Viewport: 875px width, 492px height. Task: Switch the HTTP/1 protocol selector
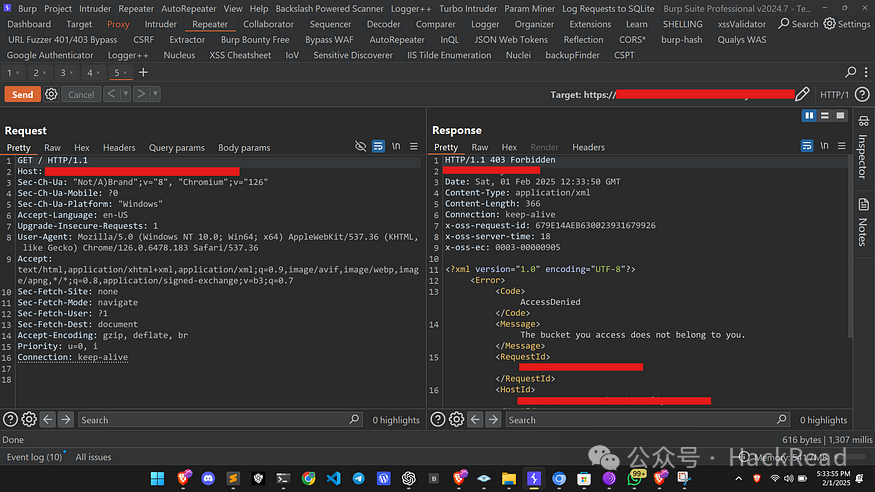[834, 95]
